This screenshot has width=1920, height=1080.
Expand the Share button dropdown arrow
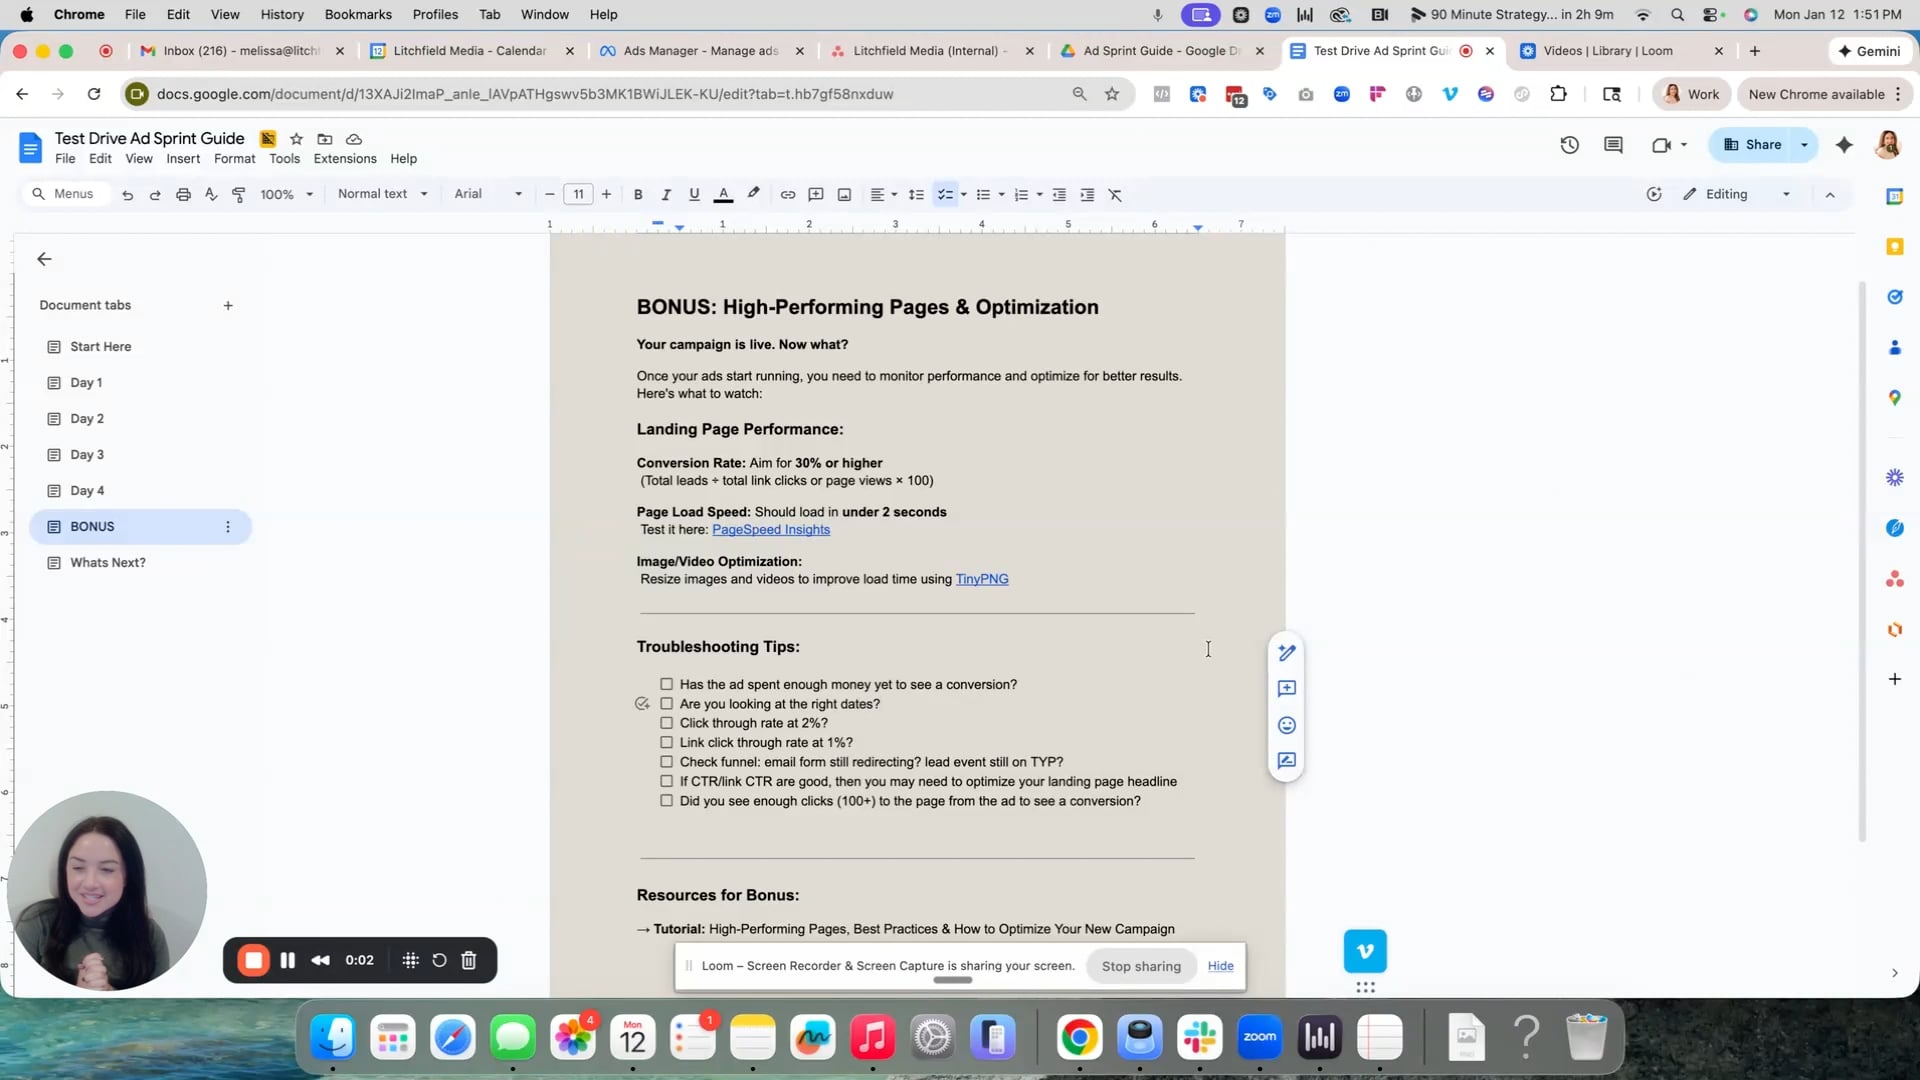pyautogui.click(x=1805, y=145)
